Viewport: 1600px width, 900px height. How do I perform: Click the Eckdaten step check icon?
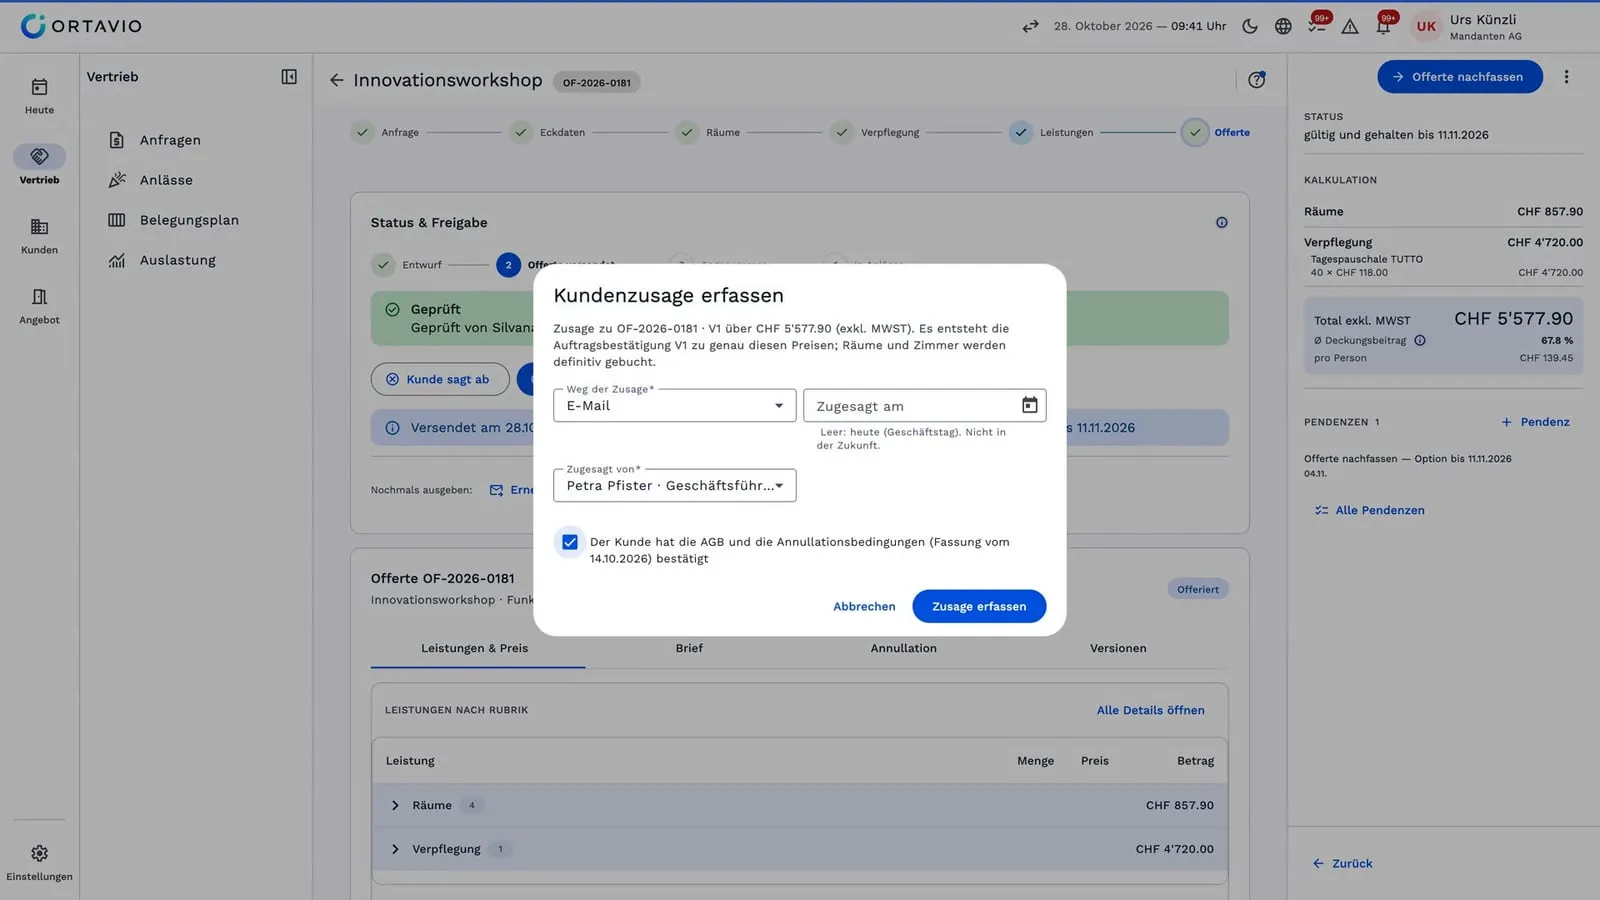click(520, 132)
